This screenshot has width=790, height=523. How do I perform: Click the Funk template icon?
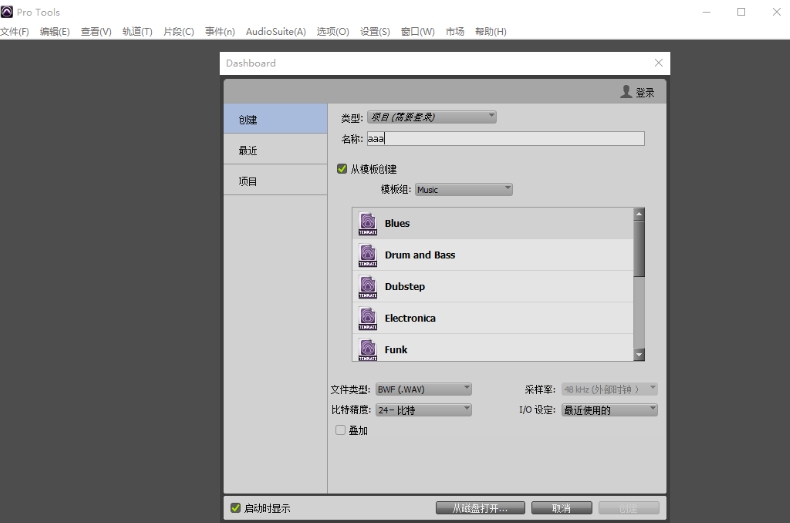[x=368, y=350]
